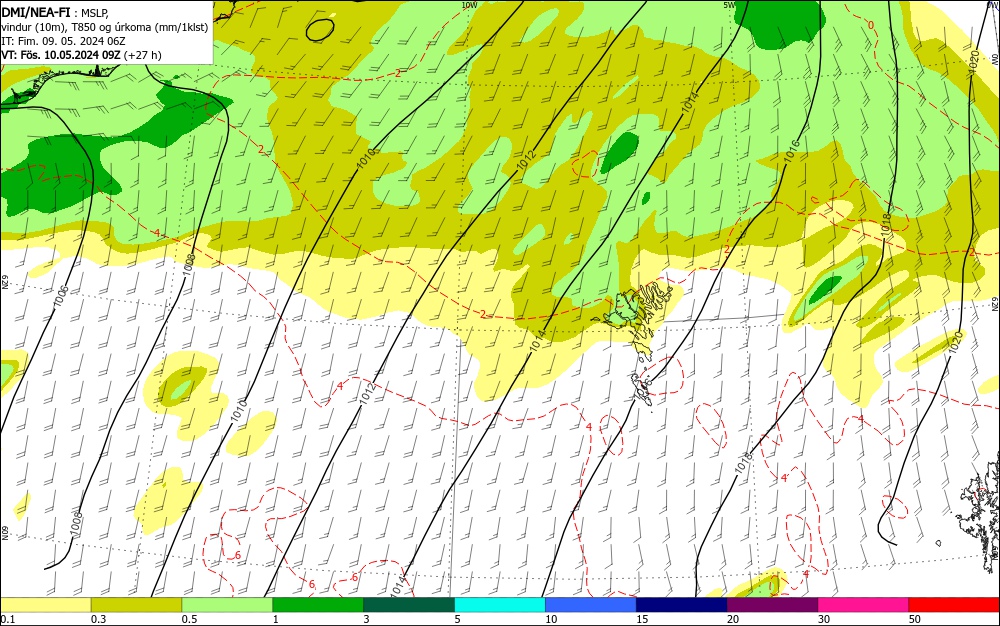Pick the cyan 5–10 legend swatch
1000x626 pixels.
coord(500,605)
